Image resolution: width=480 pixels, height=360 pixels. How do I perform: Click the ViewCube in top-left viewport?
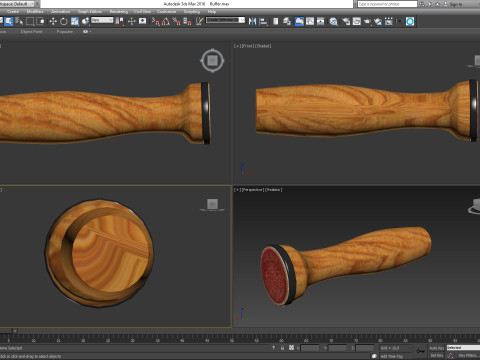(212, 61)
